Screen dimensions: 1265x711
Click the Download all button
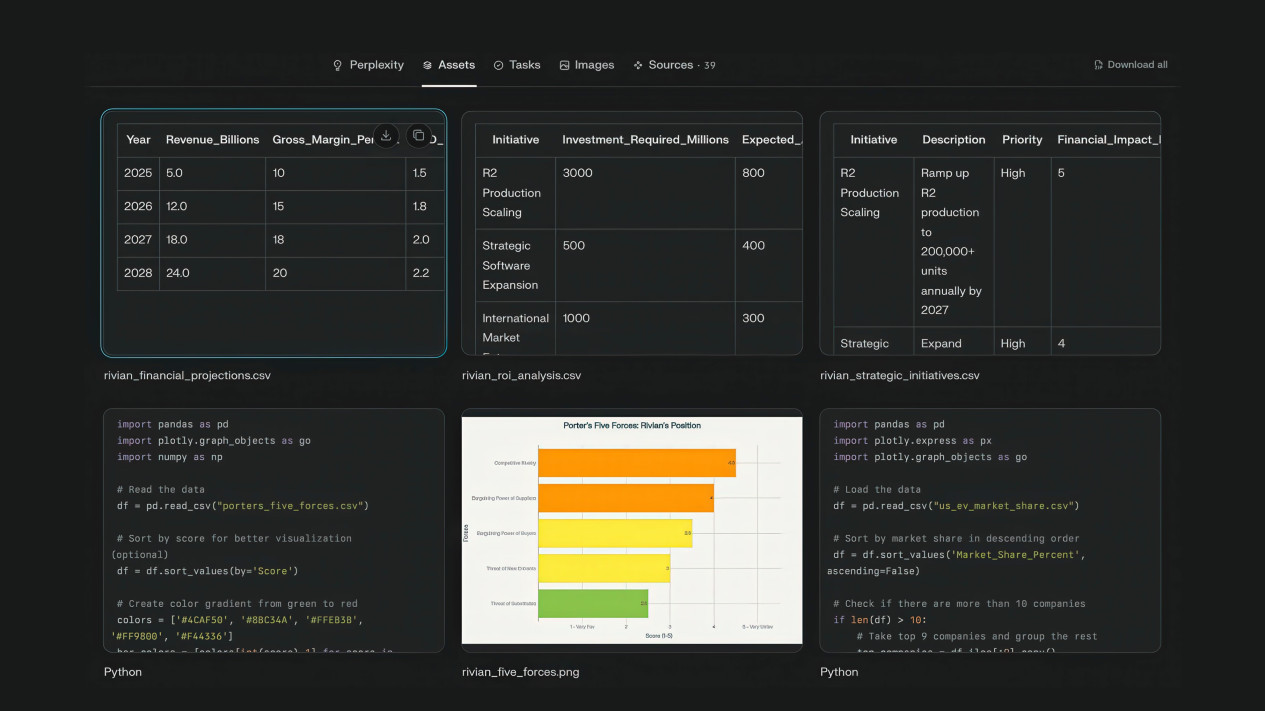[1130, 65]
